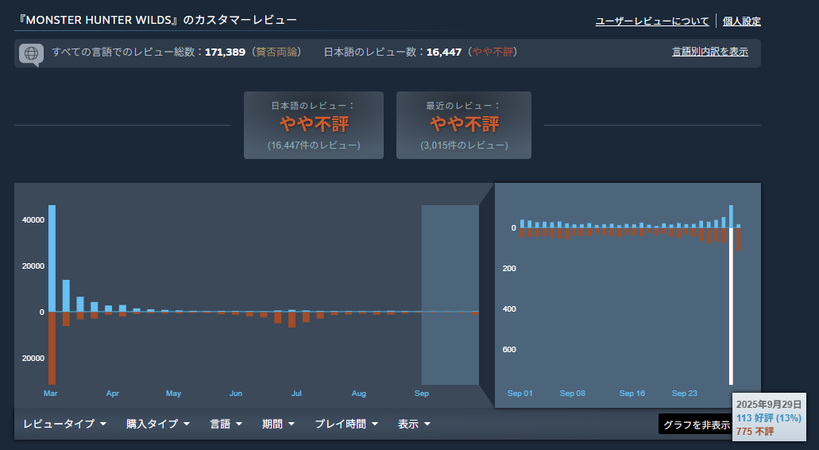Open 個人設定 preferences link
Screen dimensions: 819x450
coord(741,20)
